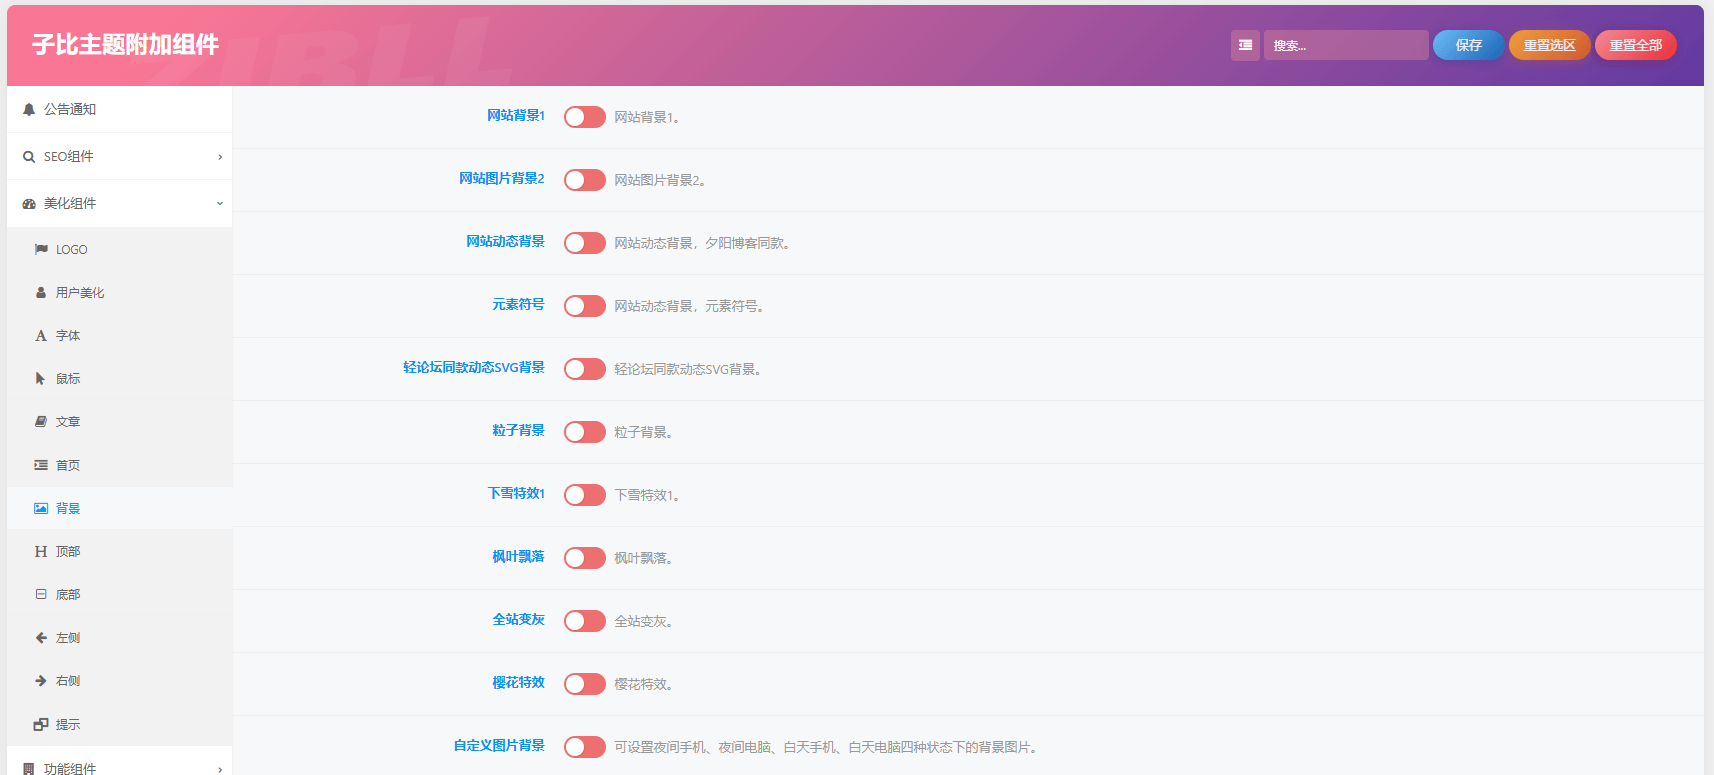This screenshot has height=775, width=1714.
Task: Click the user icon beside 用户美化
Action: [x=41, y=293]
